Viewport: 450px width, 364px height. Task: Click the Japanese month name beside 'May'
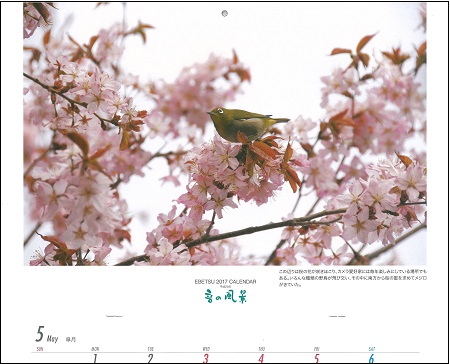coord(71,340)
